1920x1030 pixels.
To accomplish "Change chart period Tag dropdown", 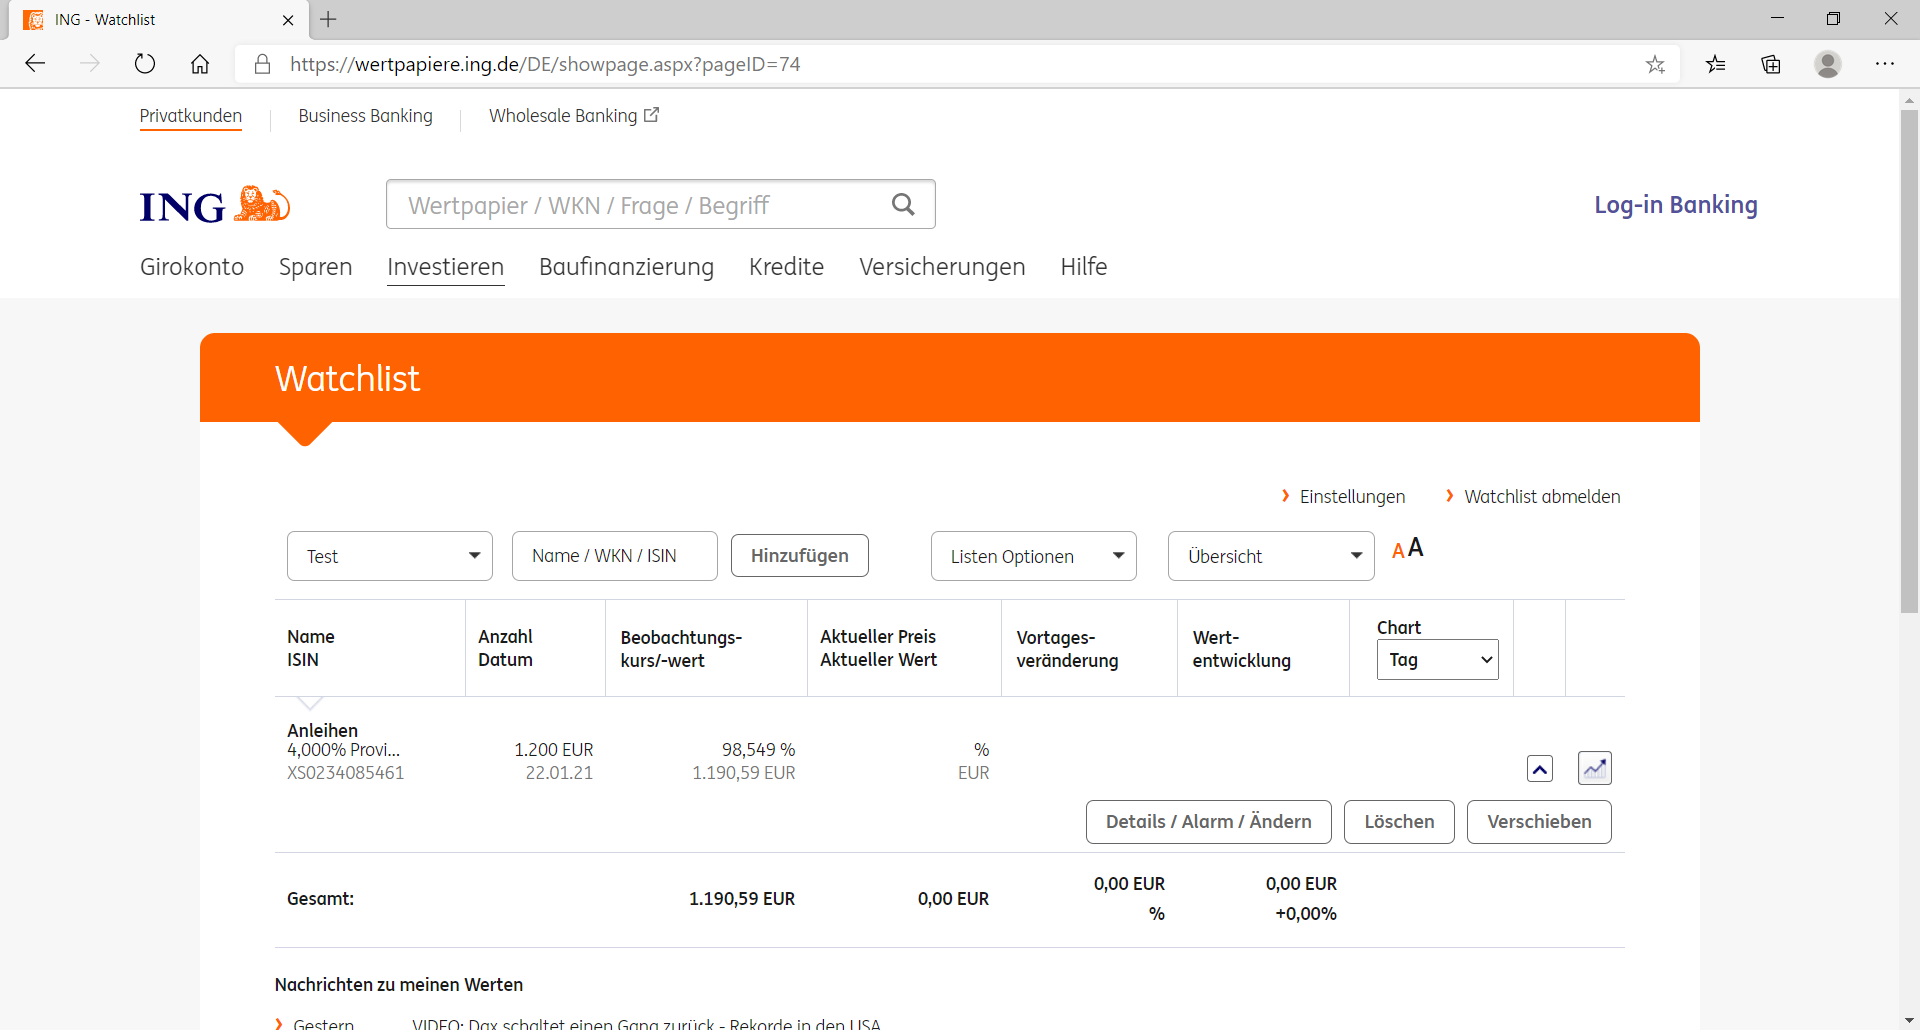I will (x=1437, y=660).
